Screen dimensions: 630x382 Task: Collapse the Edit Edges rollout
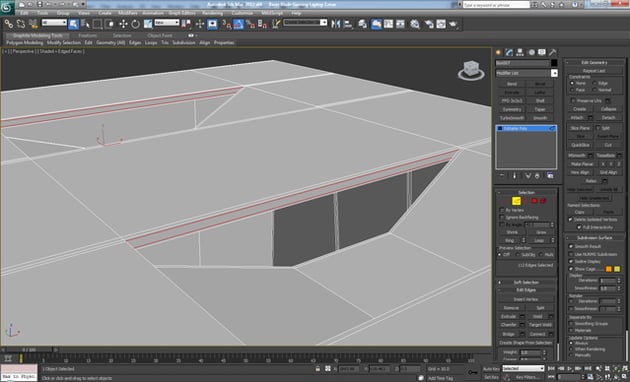pyautogui.click(x=526, y=290)
